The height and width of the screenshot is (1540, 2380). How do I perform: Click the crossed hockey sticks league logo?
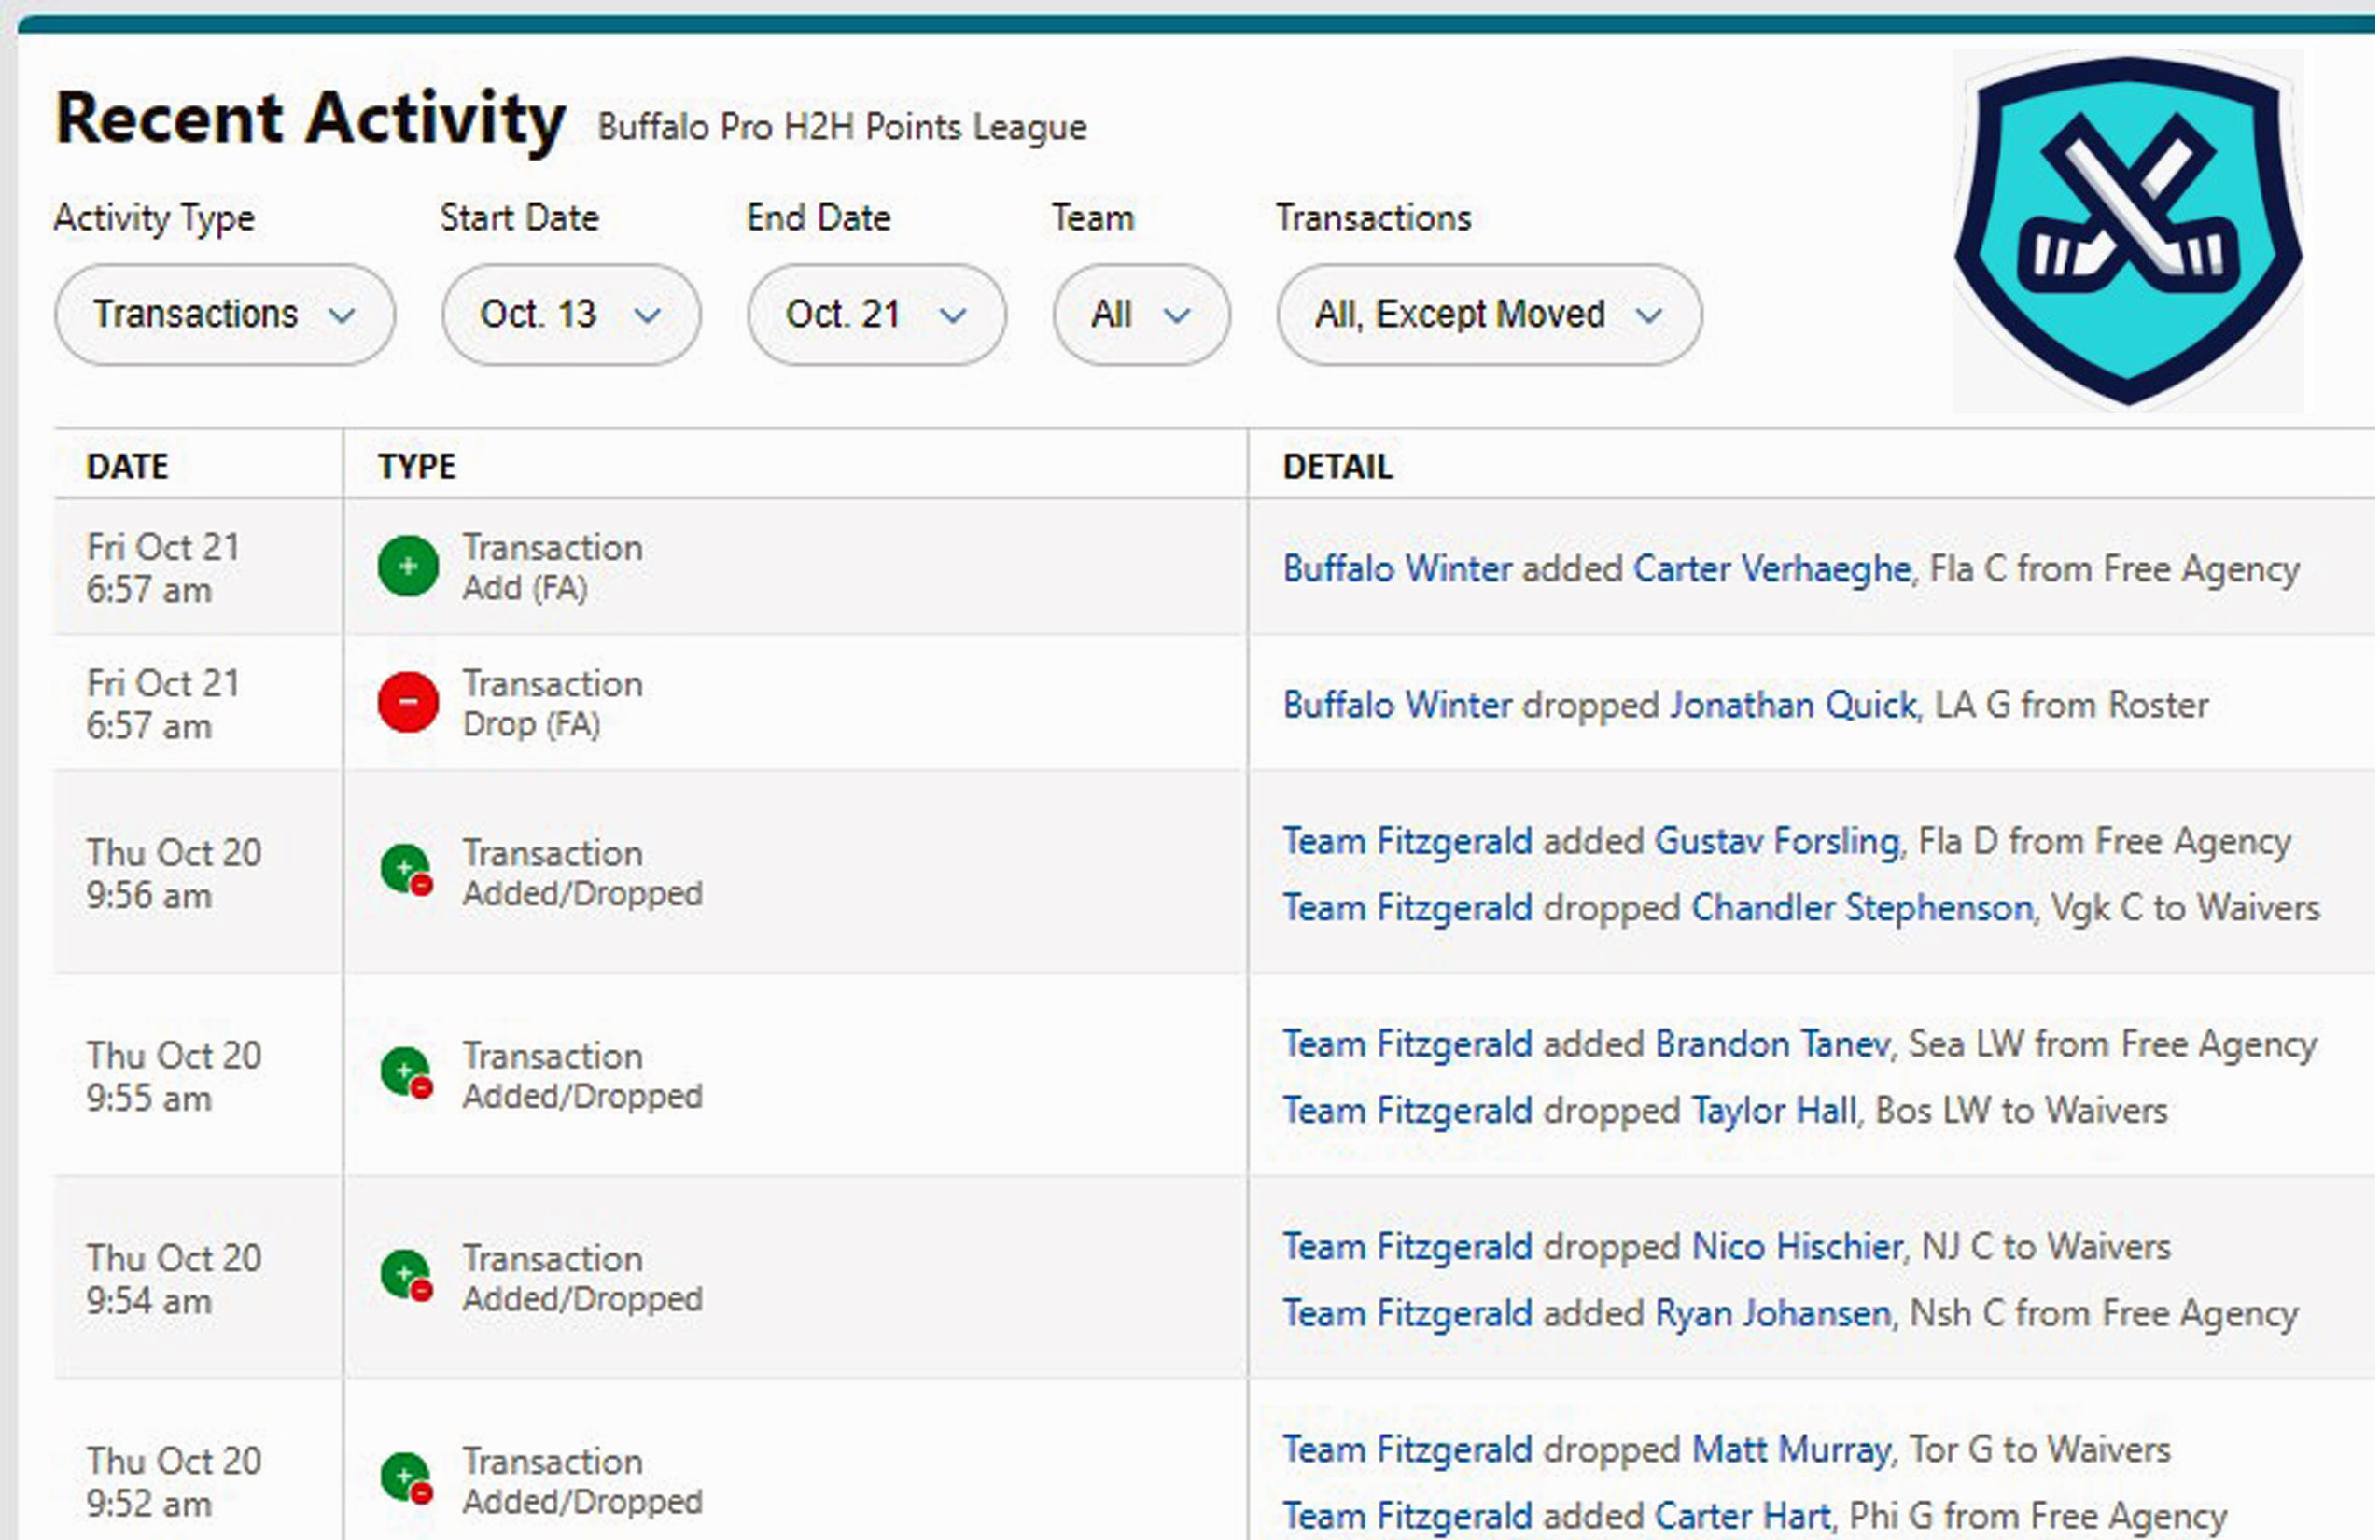coord(2128,230)
